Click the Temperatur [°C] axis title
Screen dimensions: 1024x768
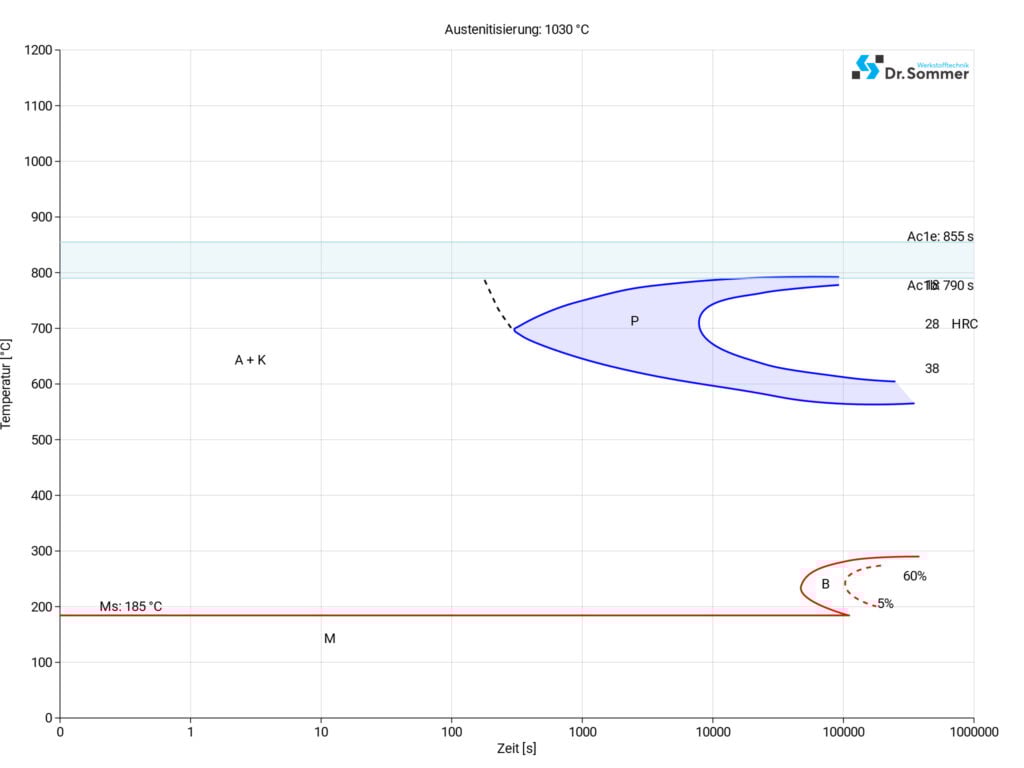(9, 384)
